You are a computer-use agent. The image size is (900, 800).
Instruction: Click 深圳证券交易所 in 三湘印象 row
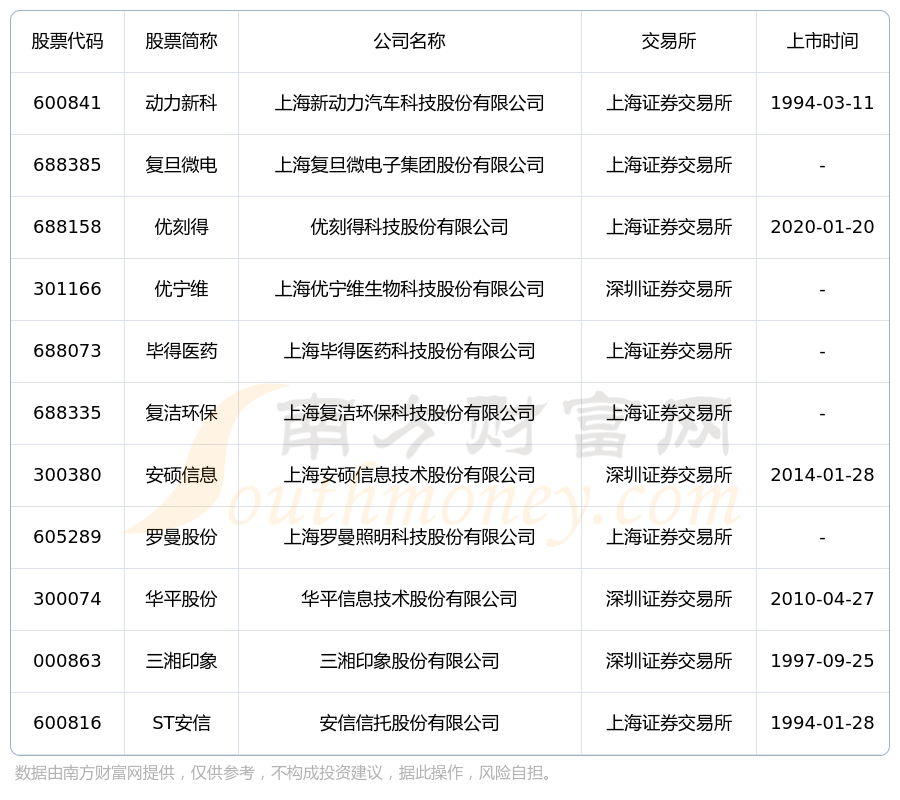669,661
